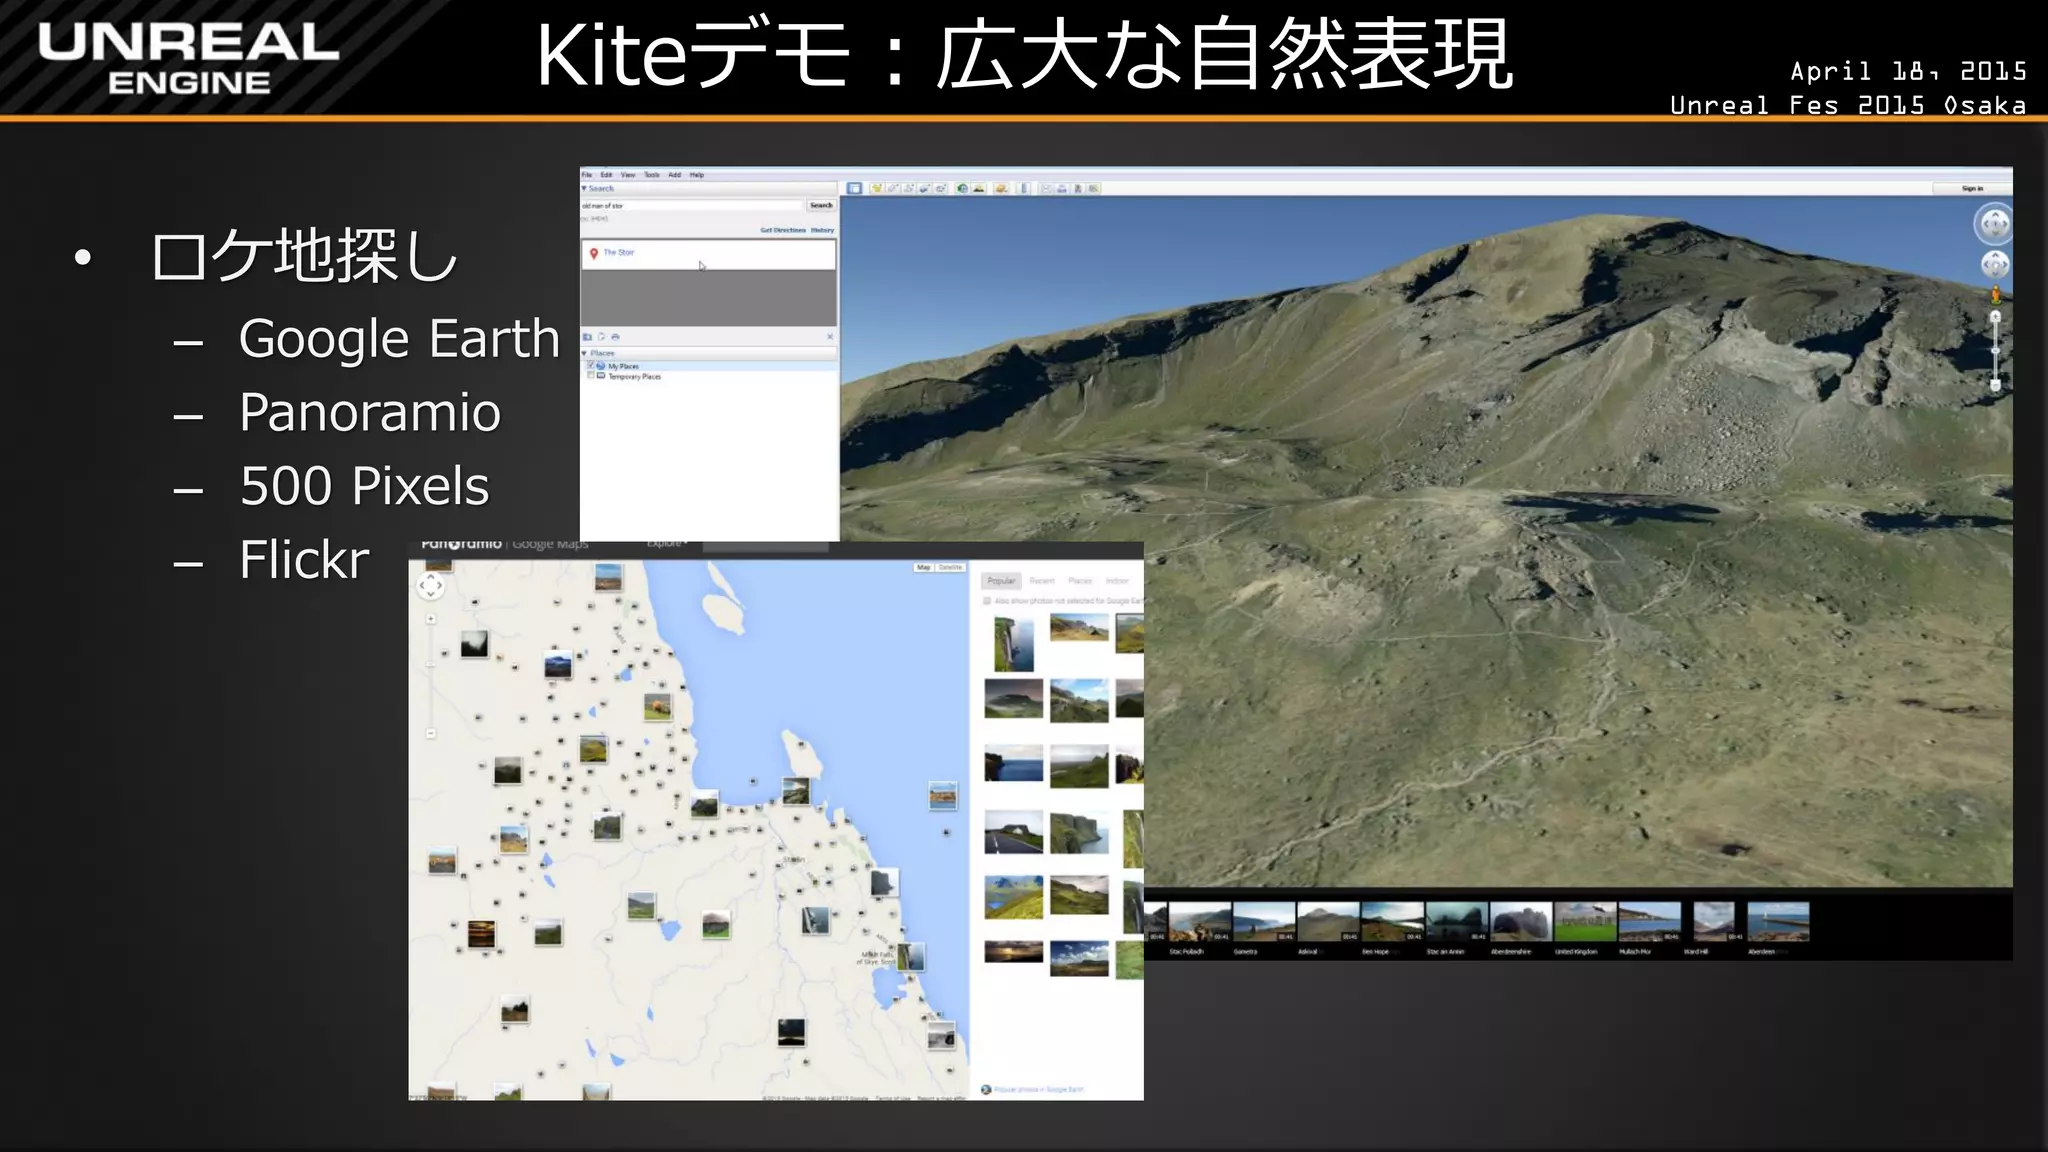Screen dimensions: 2048x1152
Task: Toggle the My Places checkbox
Action: 590,366
